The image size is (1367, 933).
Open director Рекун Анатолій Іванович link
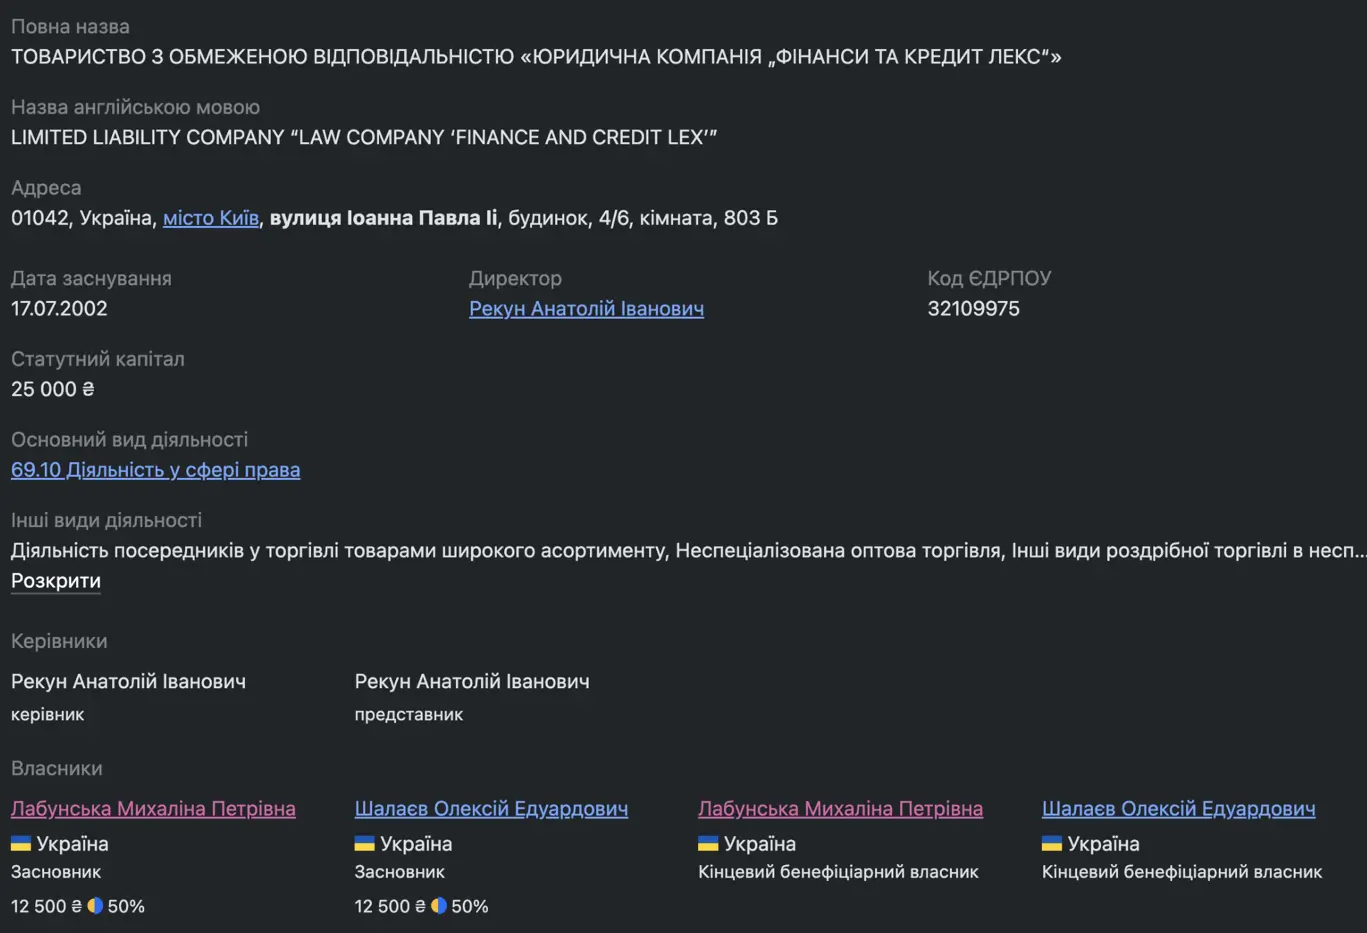pyautogui.click(x=586, y=309)
